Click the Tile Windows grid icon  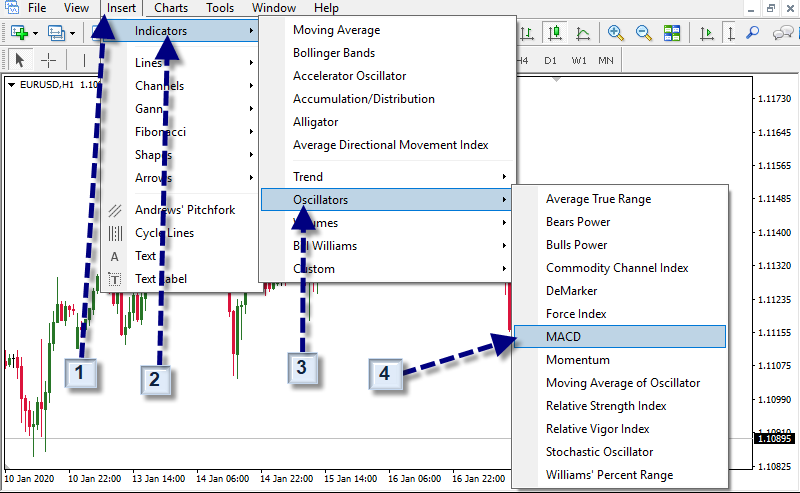[x=672, y=33]
